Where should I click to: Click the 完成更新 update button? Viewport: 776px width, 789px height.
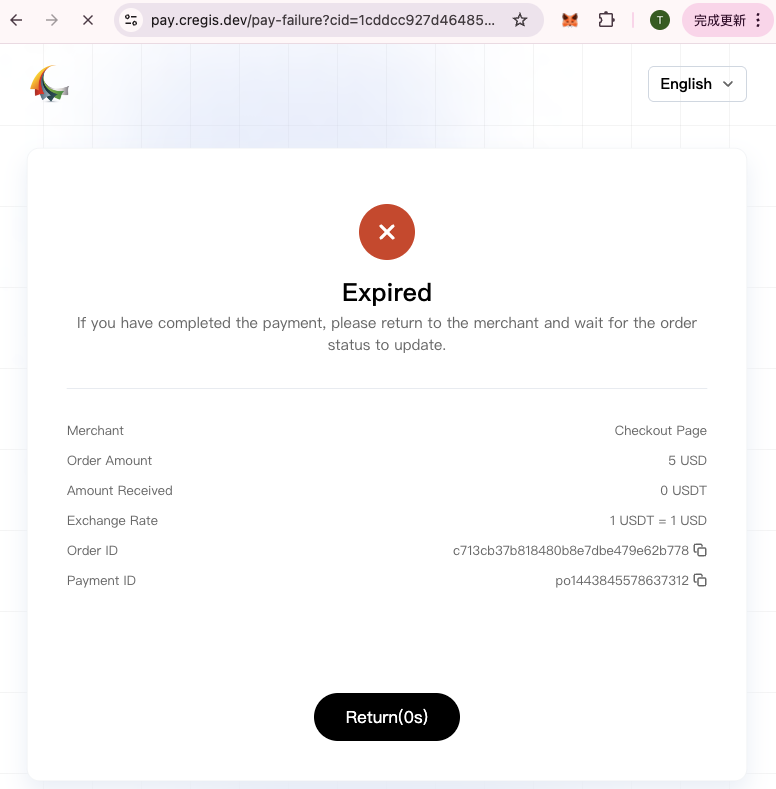tap(720, 20)
